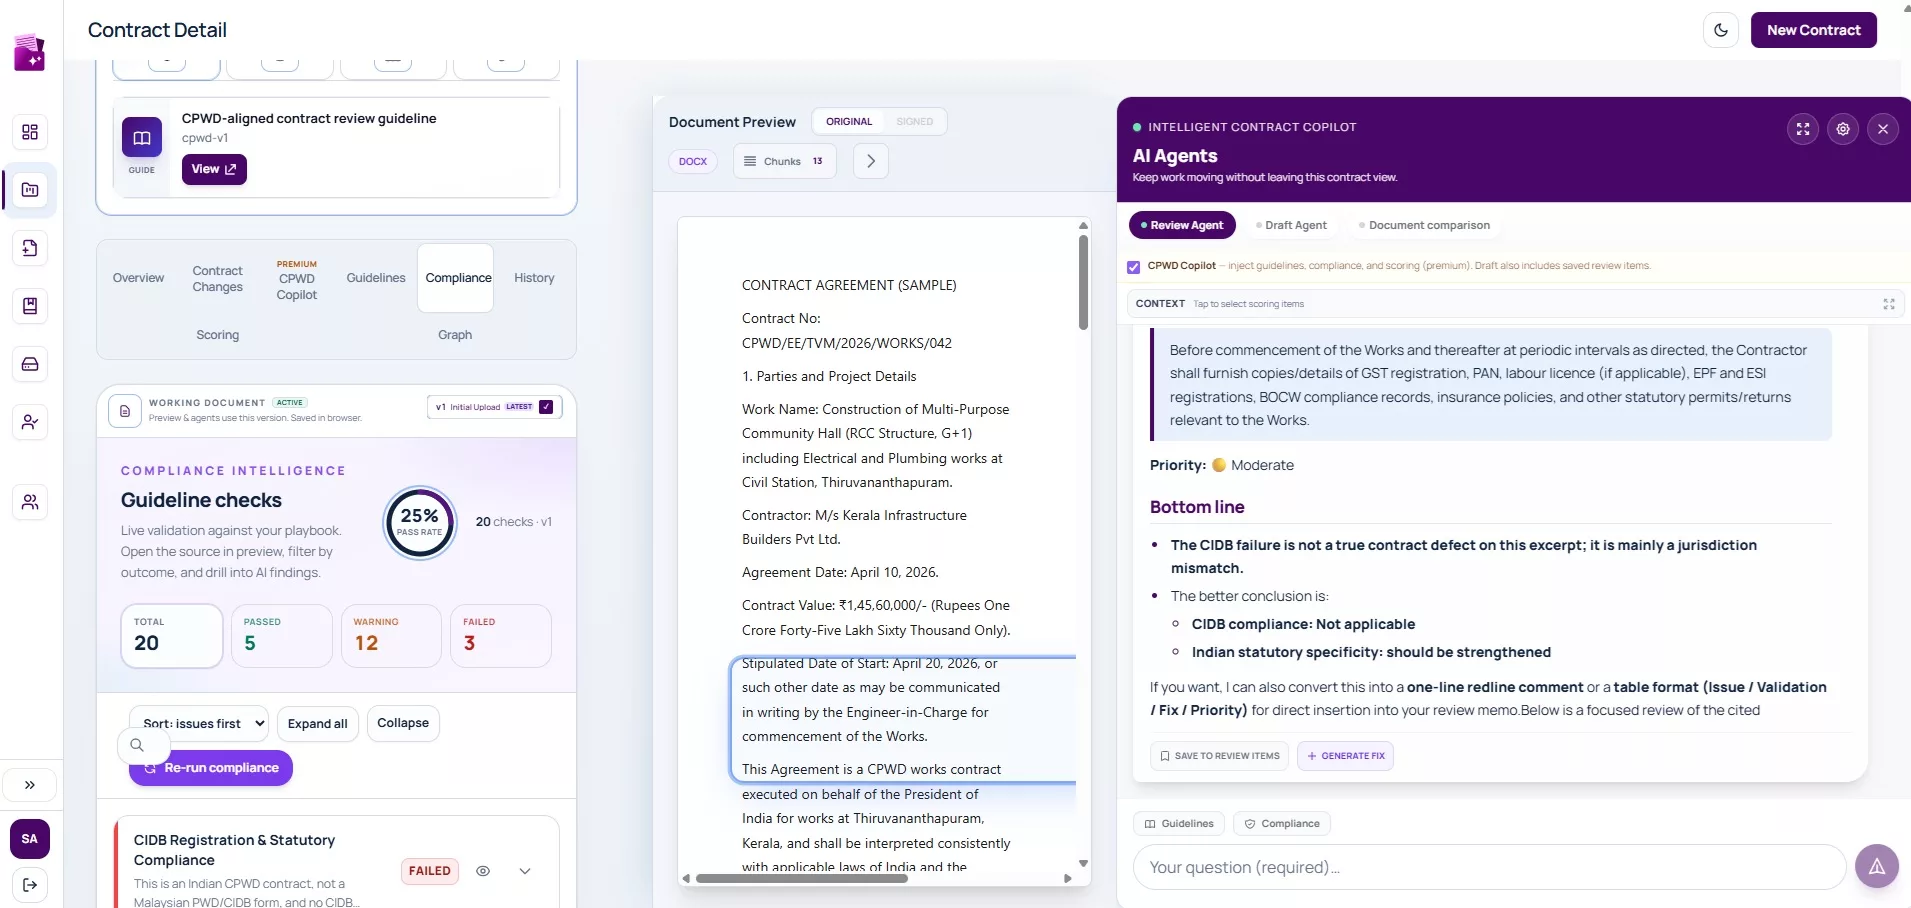1911x908 pixels.
Task: Toggle dark mode moon icon
Action: 1721,30
